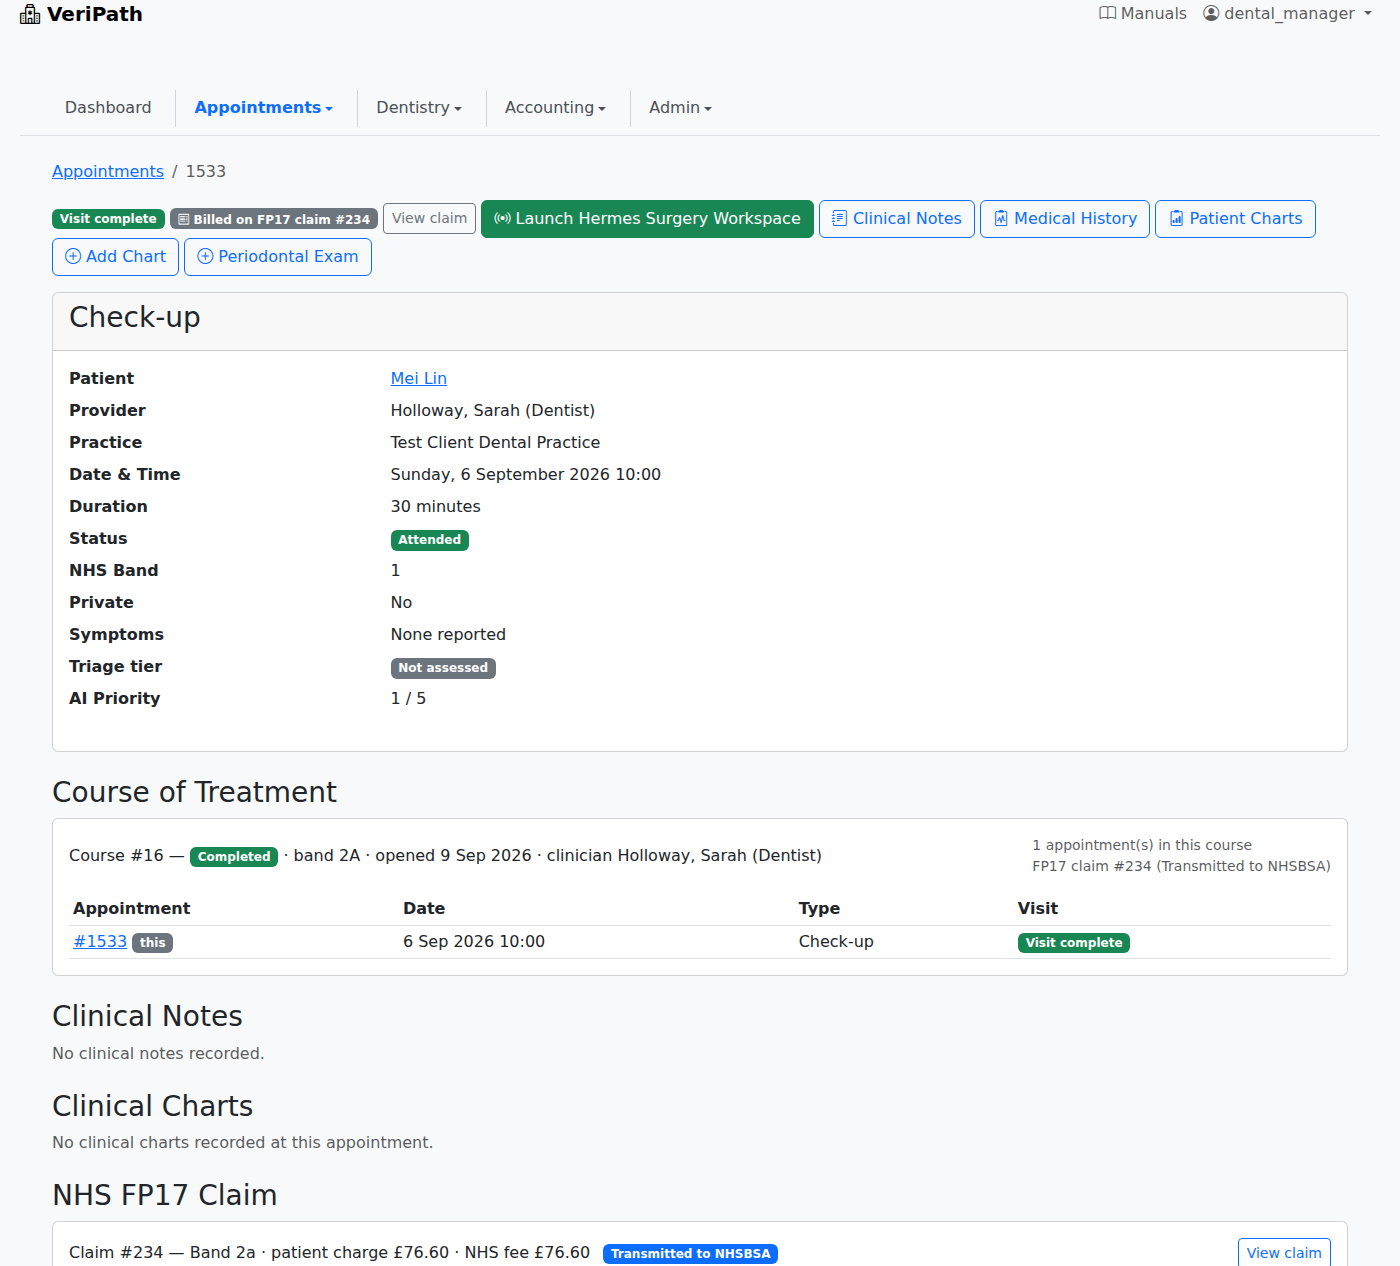Click '1 appointment(s) in this course' text

pyautogui.click(x=1141, y=845)
